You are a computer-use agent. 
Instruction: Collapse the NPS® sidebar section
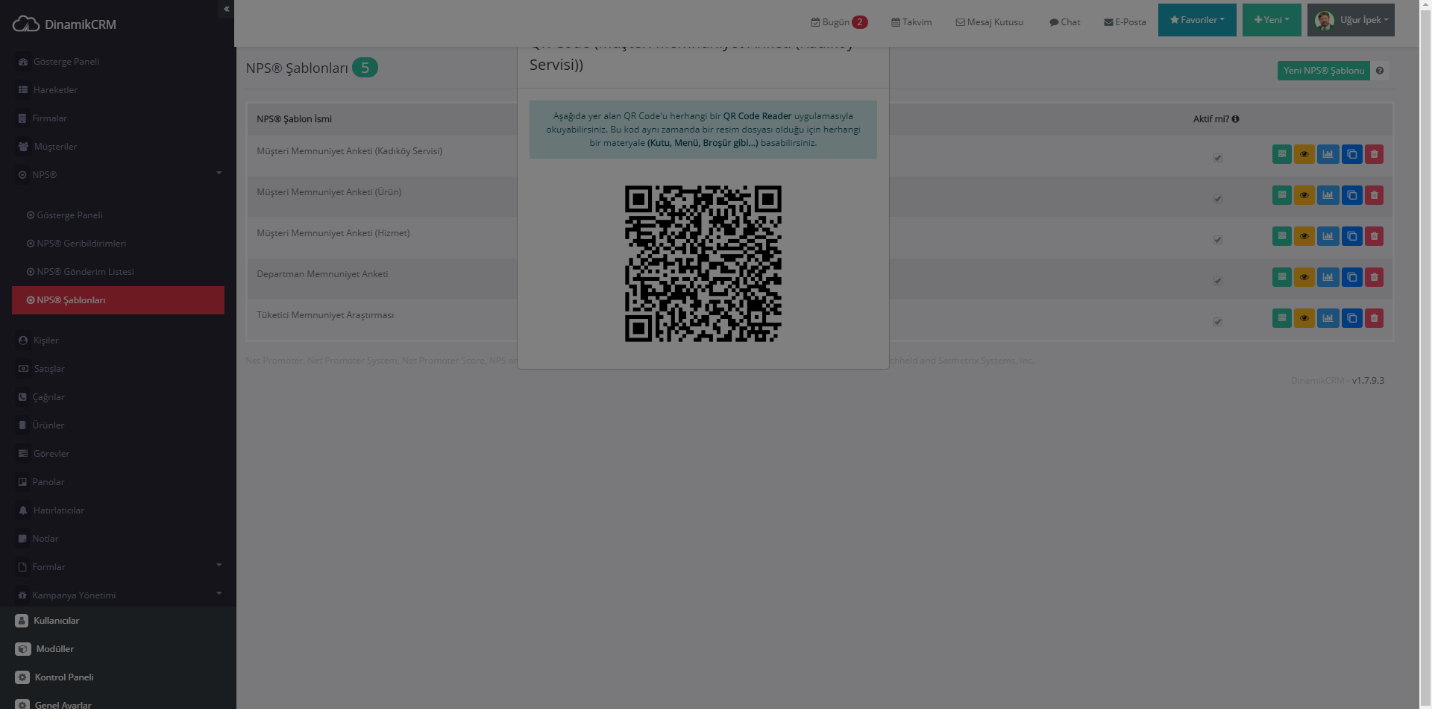coord(219,174)
